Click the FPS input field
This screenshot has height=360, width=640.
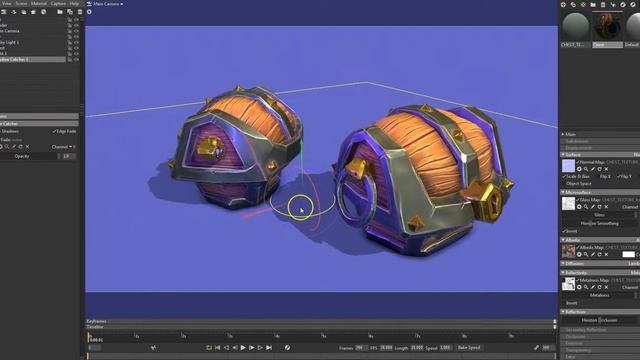click(x=386, y=348)
